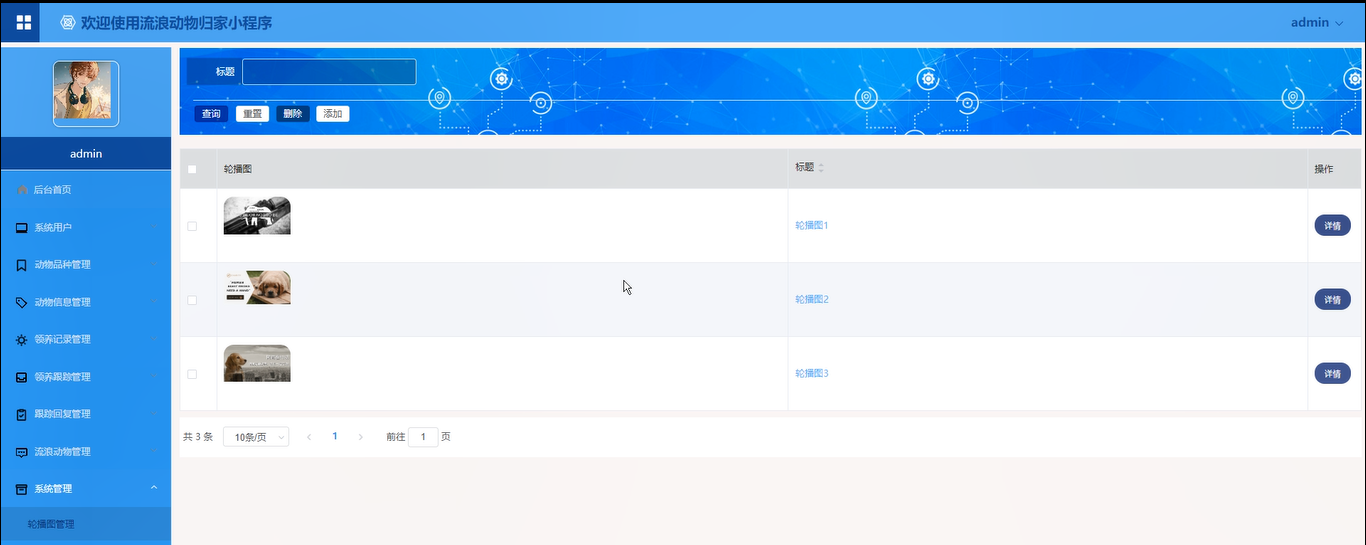The width and height of the screenshot is (1366, 545).
Task: Click the 系统用户 sidebar label
Action: 53,228
